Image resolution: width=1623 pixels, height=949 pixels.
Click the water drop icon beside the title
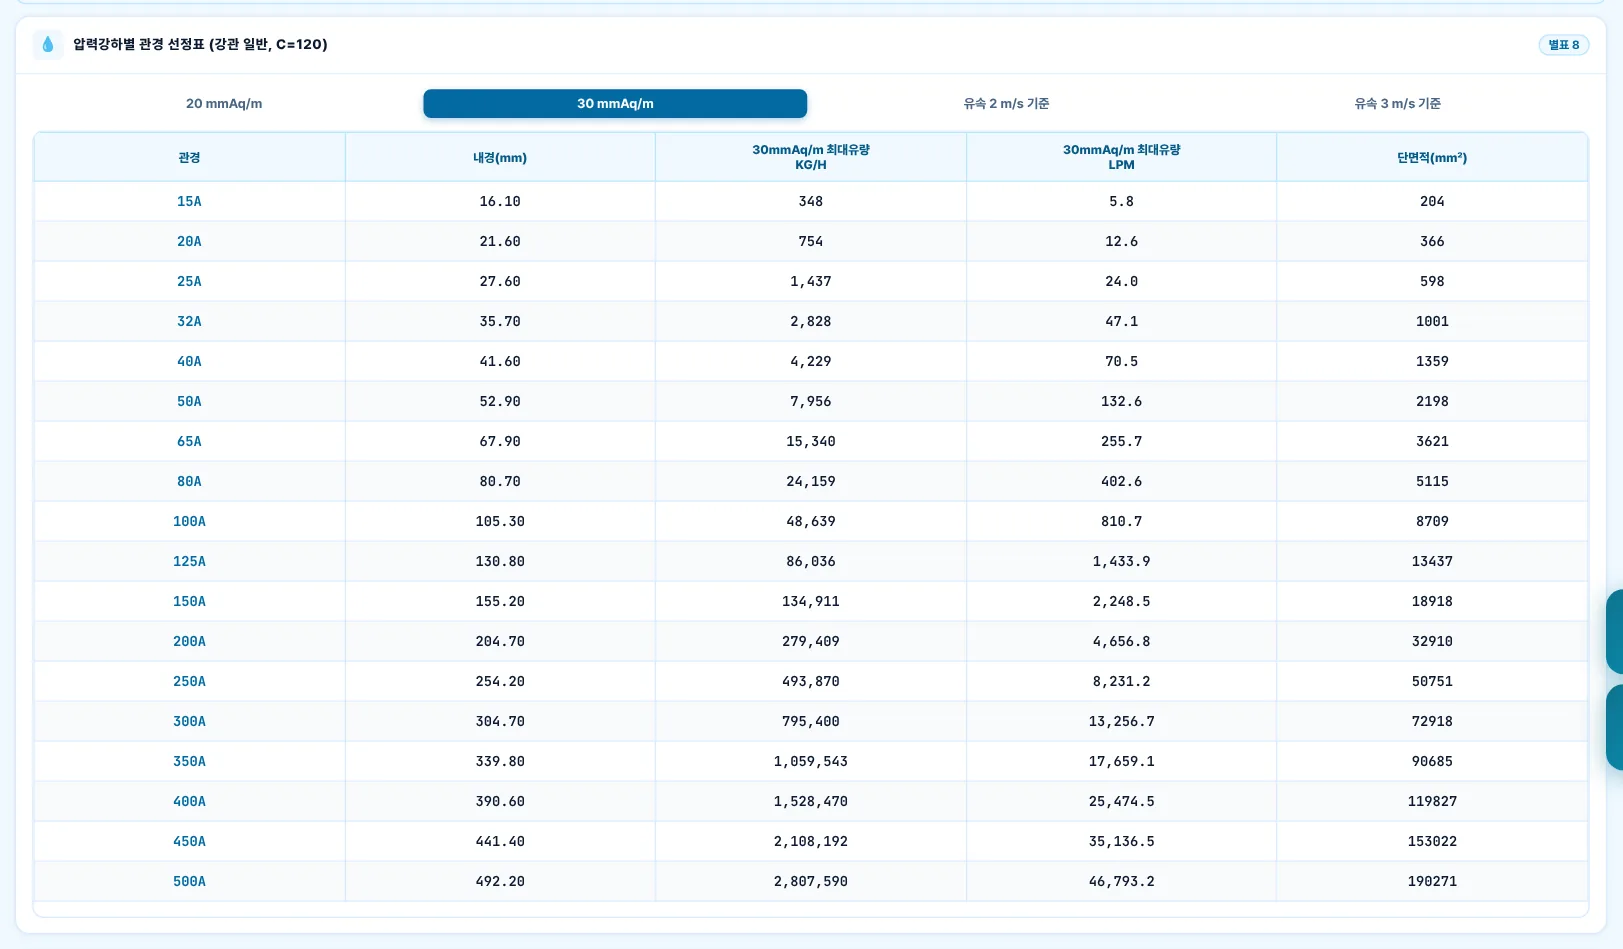(47, 44)
